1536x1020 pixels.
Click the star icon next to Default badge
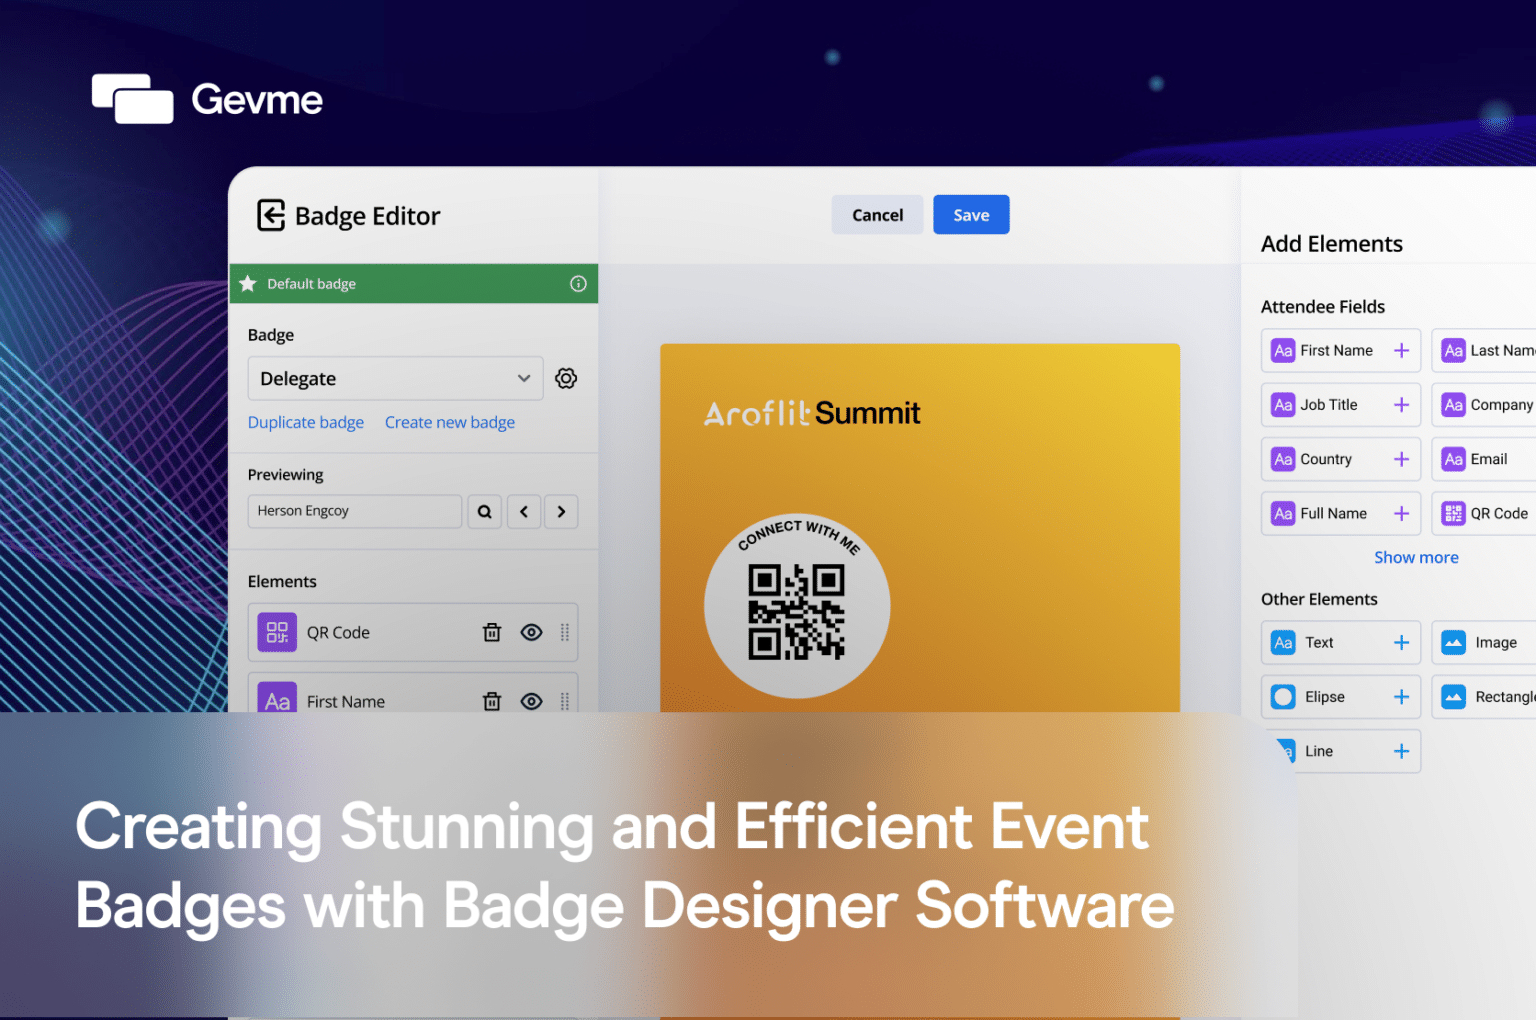[x=247, y=283]
